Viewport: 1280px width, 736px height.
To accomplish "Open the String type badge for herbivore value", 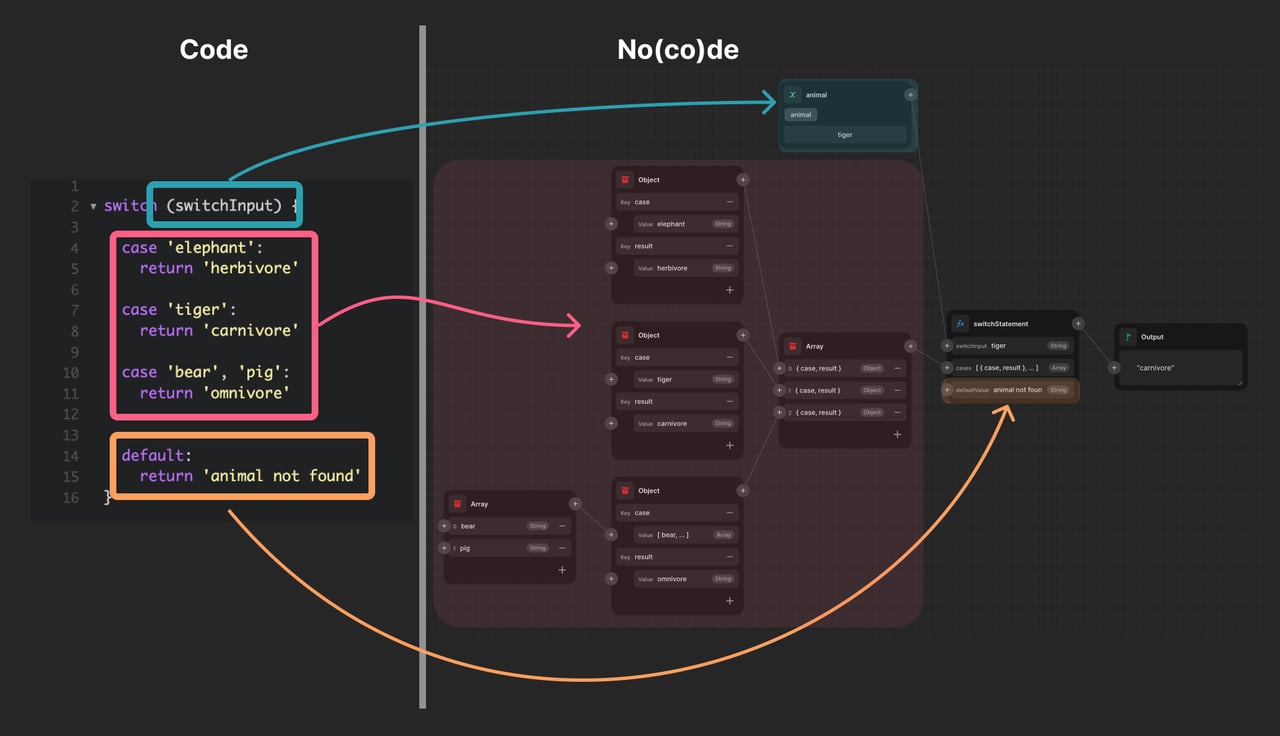I will click(x=722, y=268).
